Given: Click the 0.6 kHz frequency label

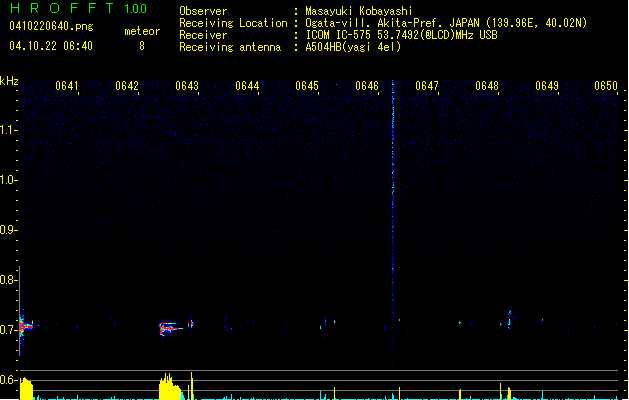Looking at the screenshot, I should [x=8, y=380].
